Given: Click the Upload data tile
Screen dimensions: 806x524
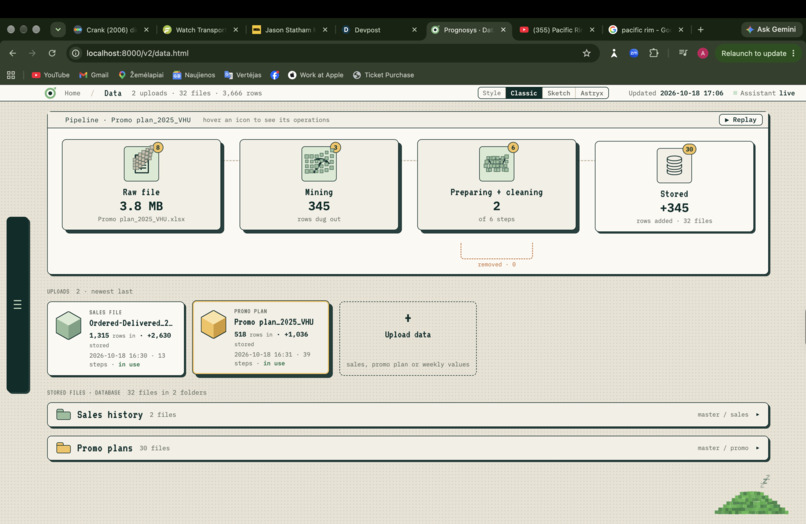Looking at the screenshot, I should point(408,338).
